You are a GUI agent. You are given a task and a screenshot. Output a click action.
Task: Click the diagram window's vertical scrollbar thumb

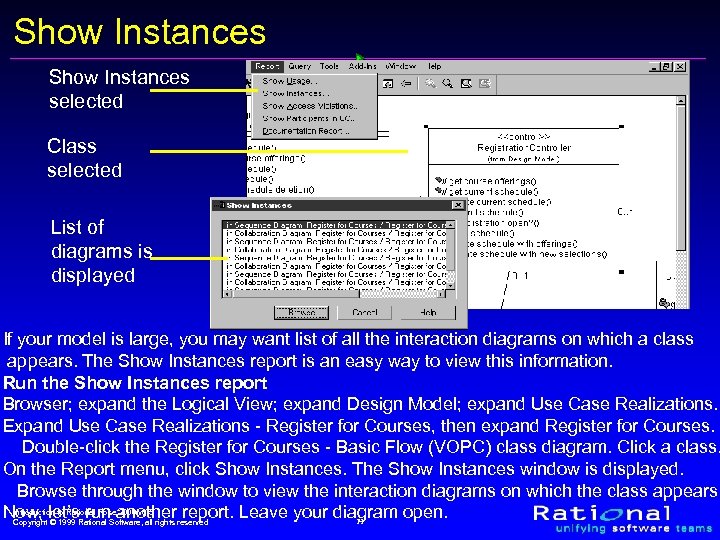point(681,178)
